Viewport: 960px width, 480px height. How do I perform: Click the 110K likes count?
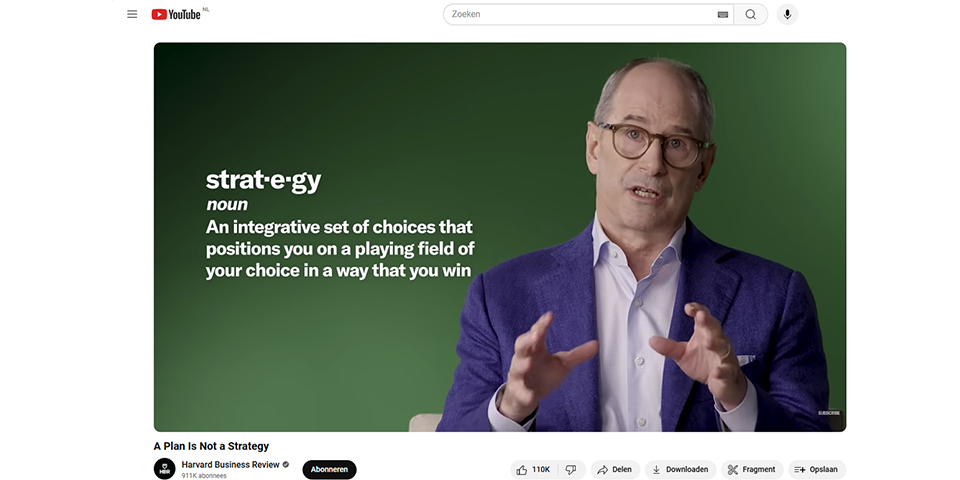[x=541, y=470]
